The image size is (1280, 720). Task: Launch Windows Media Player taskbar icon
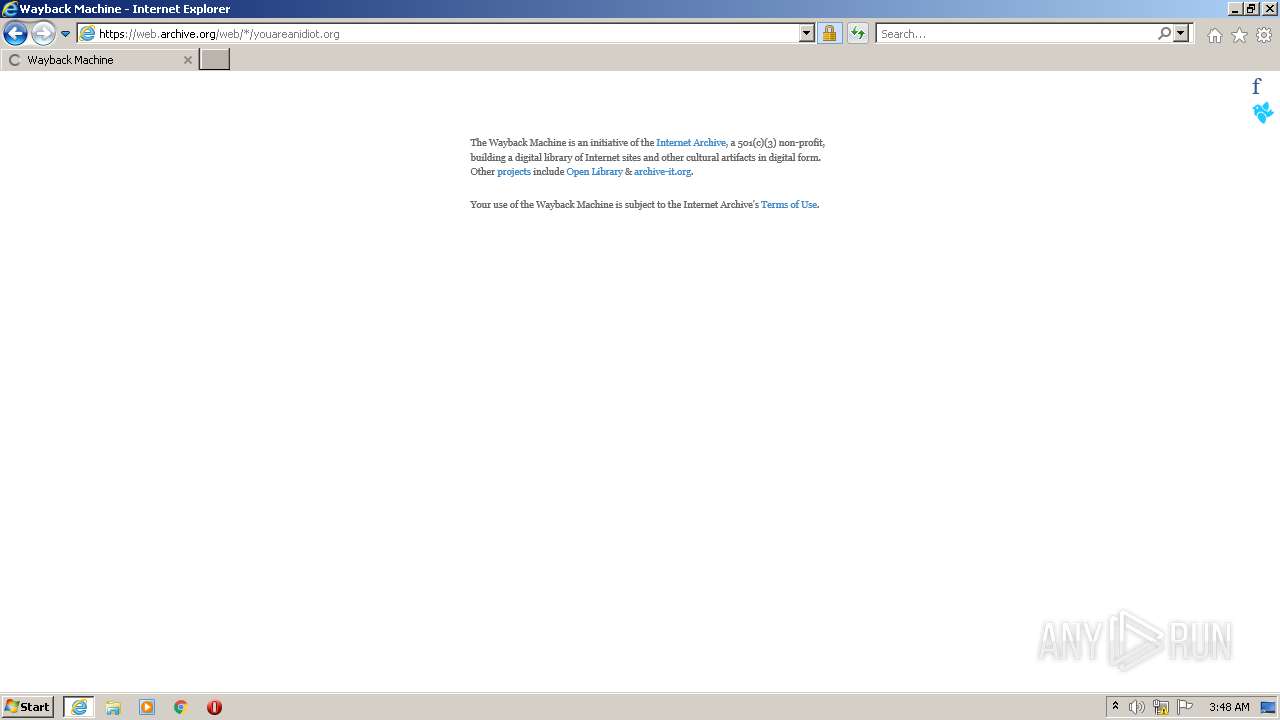(x=147, y=707)
